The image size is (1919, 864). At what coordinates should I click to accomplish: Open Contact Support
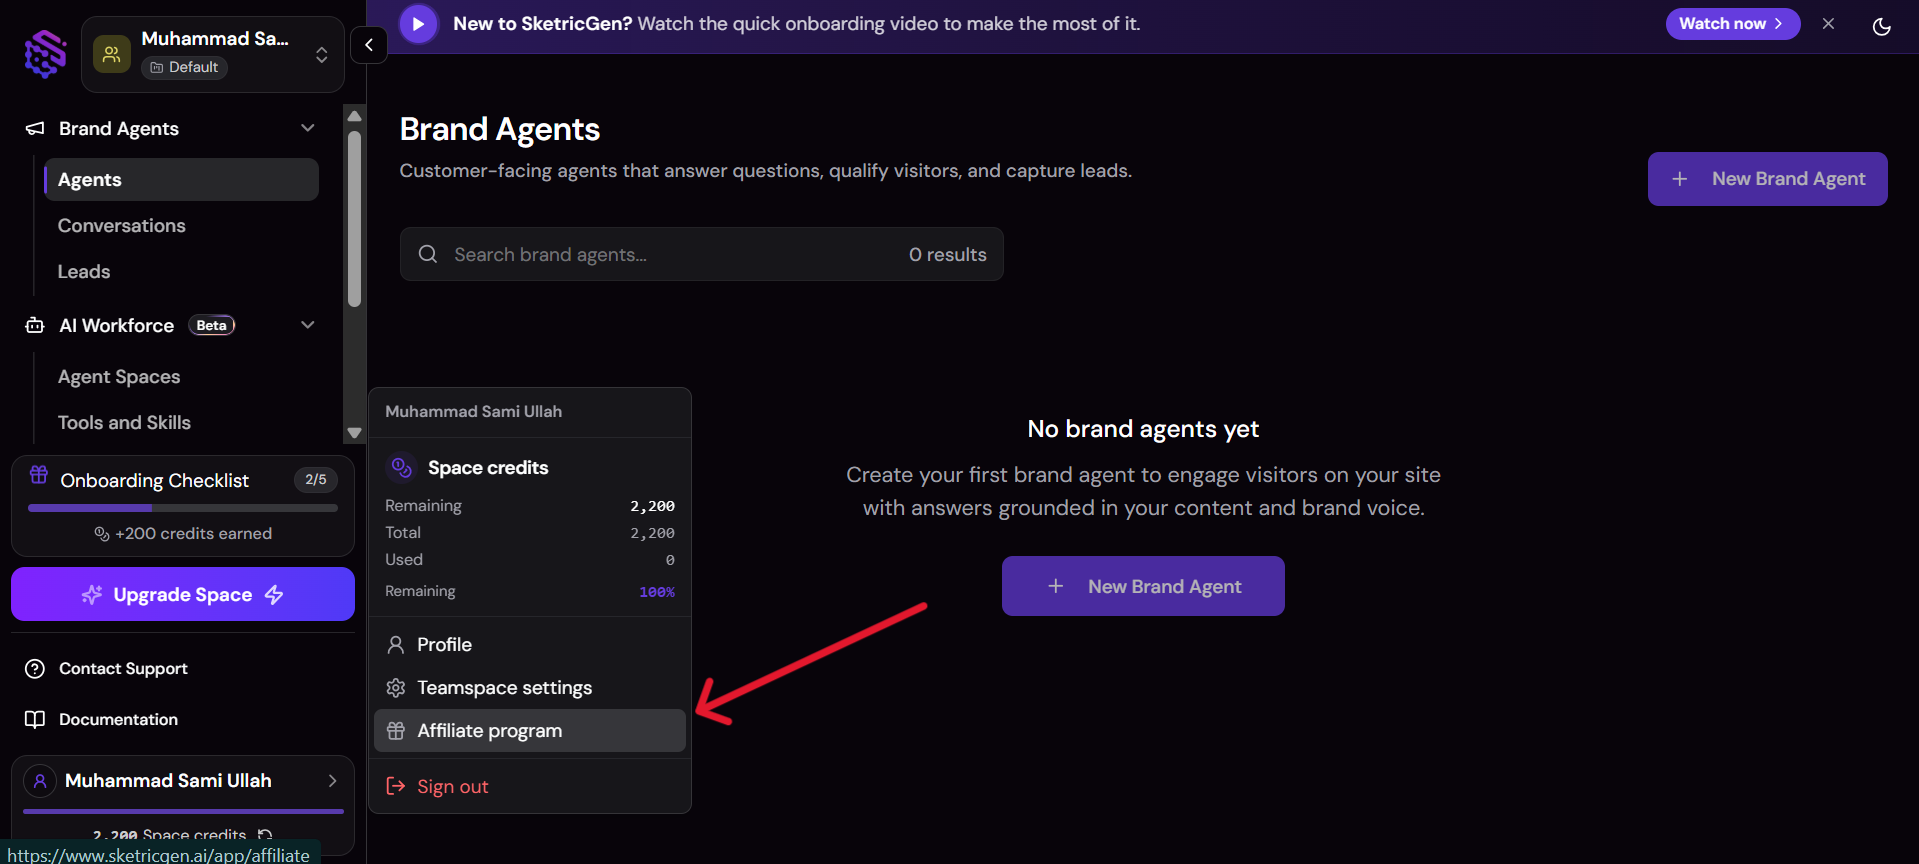[x=123, y=669]
